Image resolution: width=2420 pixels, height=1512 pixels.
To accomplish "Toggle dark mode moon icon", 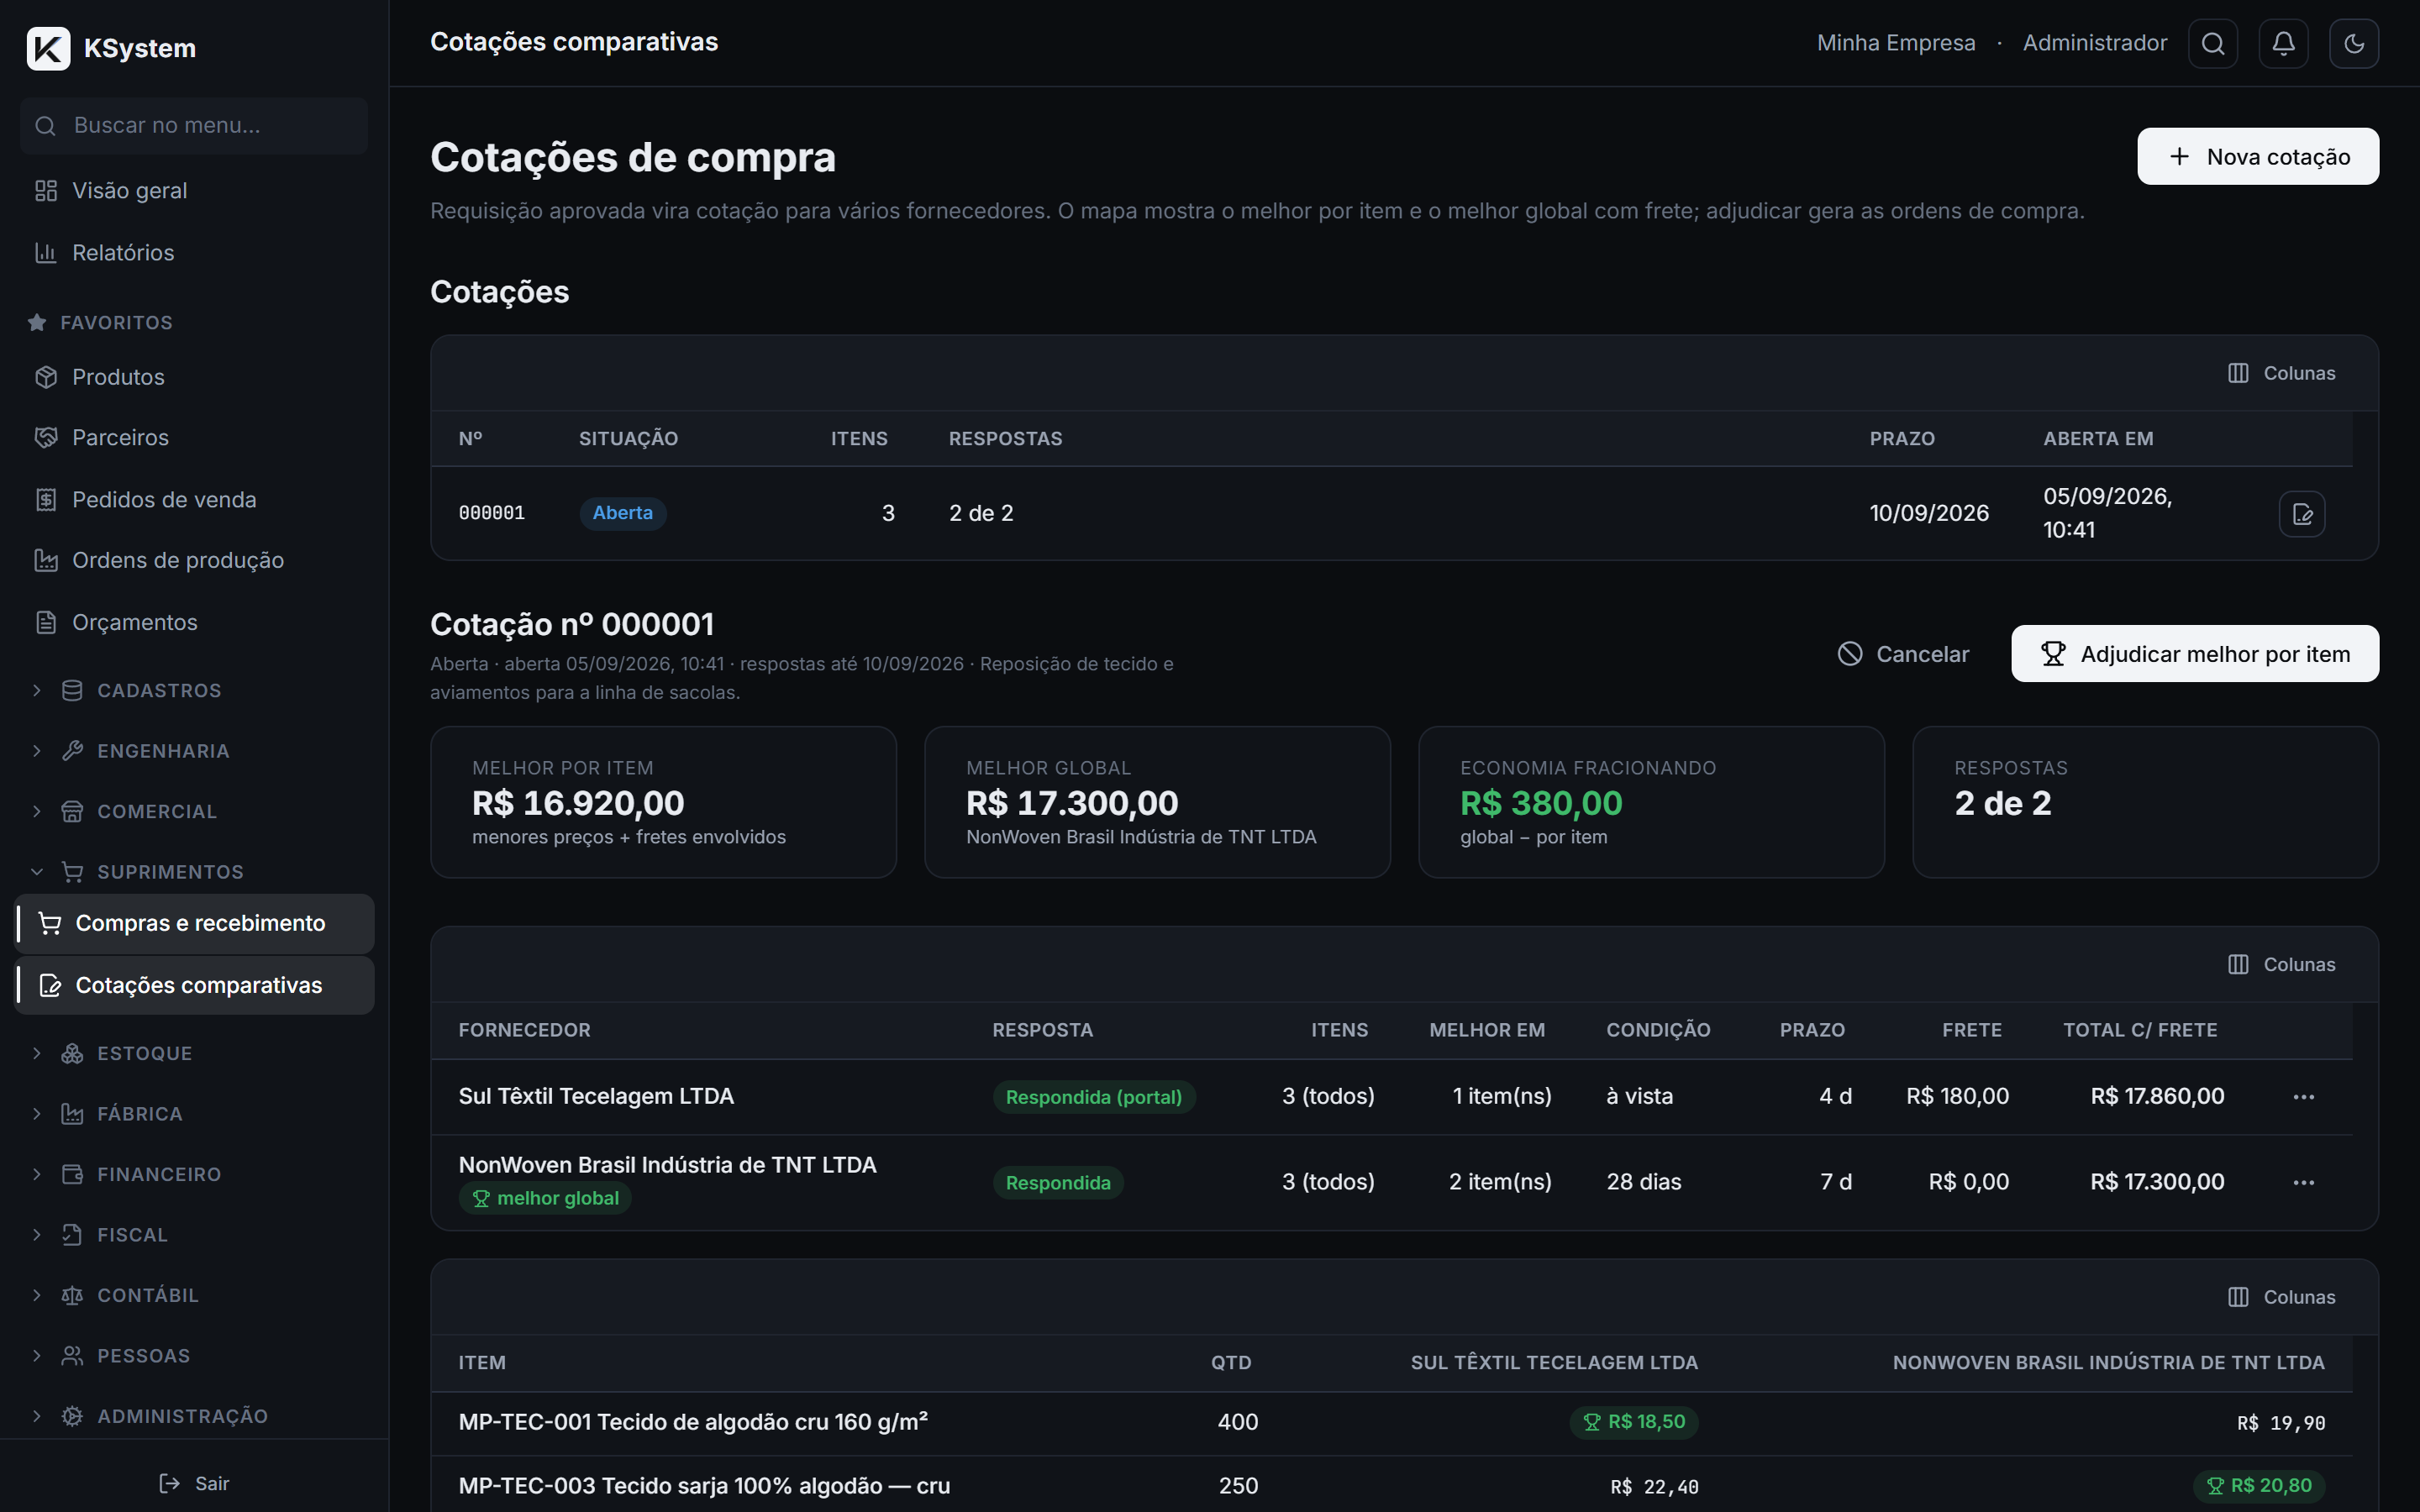I will (x=2354, y=43).
